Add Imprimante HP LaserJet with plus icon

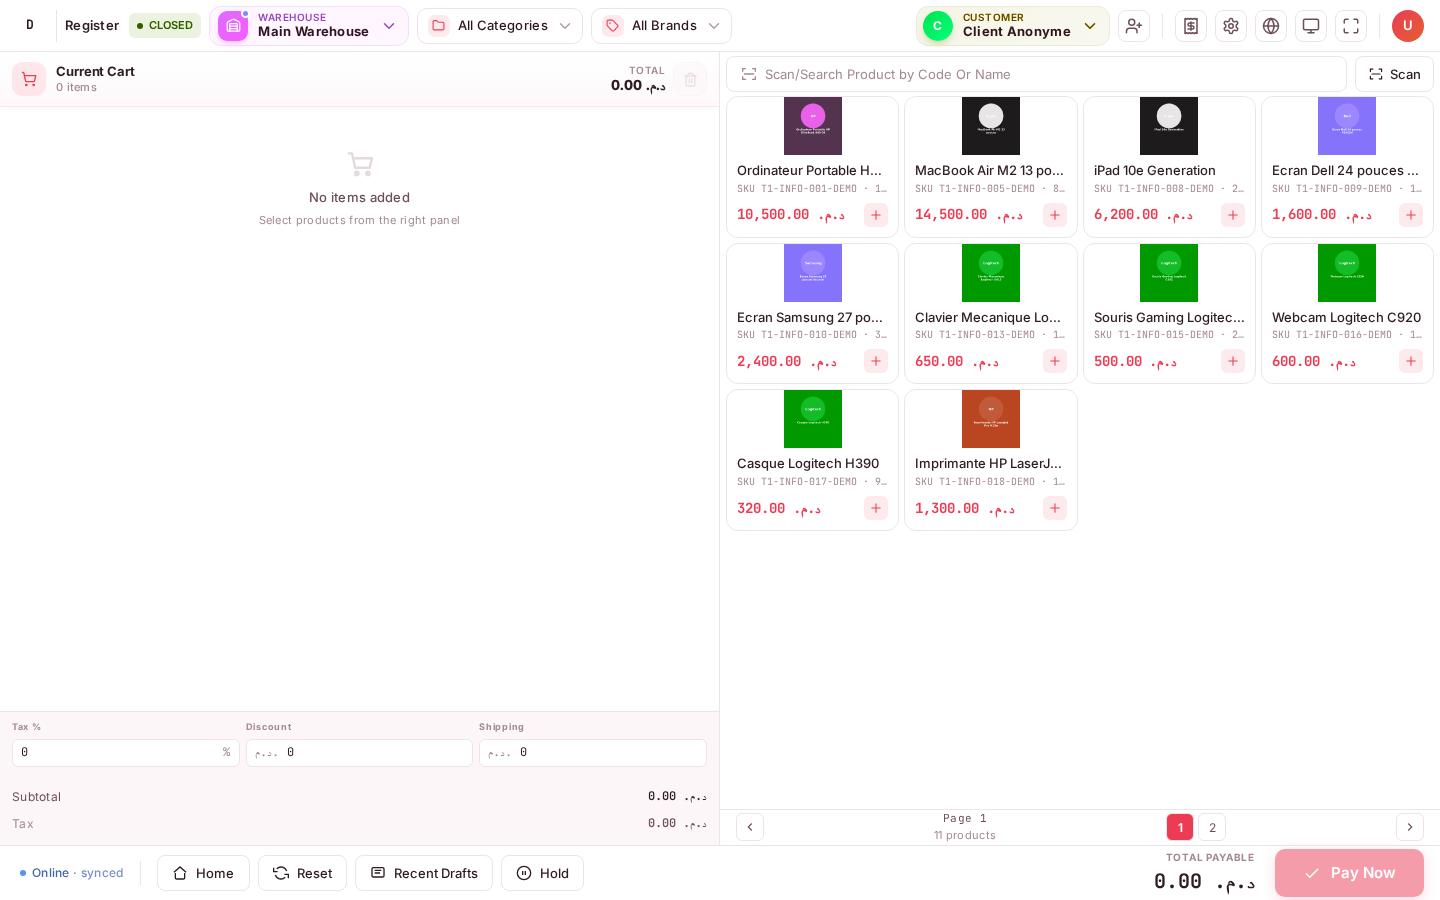point(1055,508)
